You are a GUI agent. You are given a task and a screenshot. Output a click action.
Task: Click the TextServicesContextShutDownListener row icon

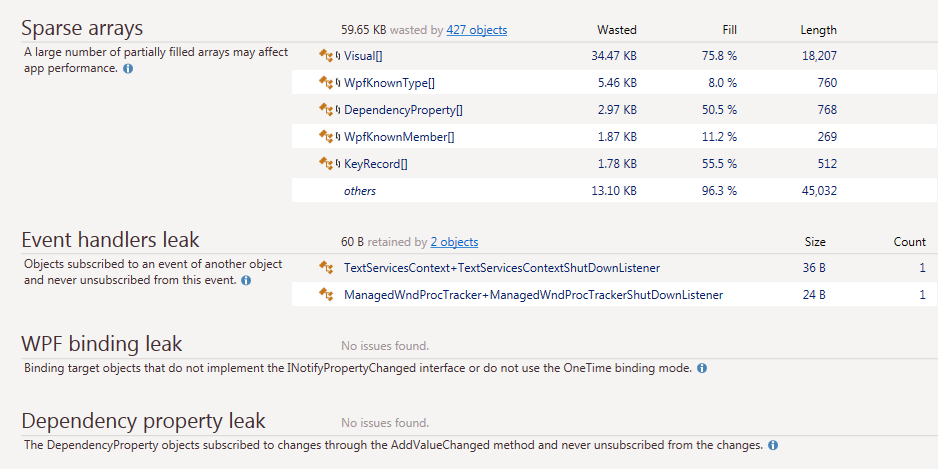coord(325,268)
